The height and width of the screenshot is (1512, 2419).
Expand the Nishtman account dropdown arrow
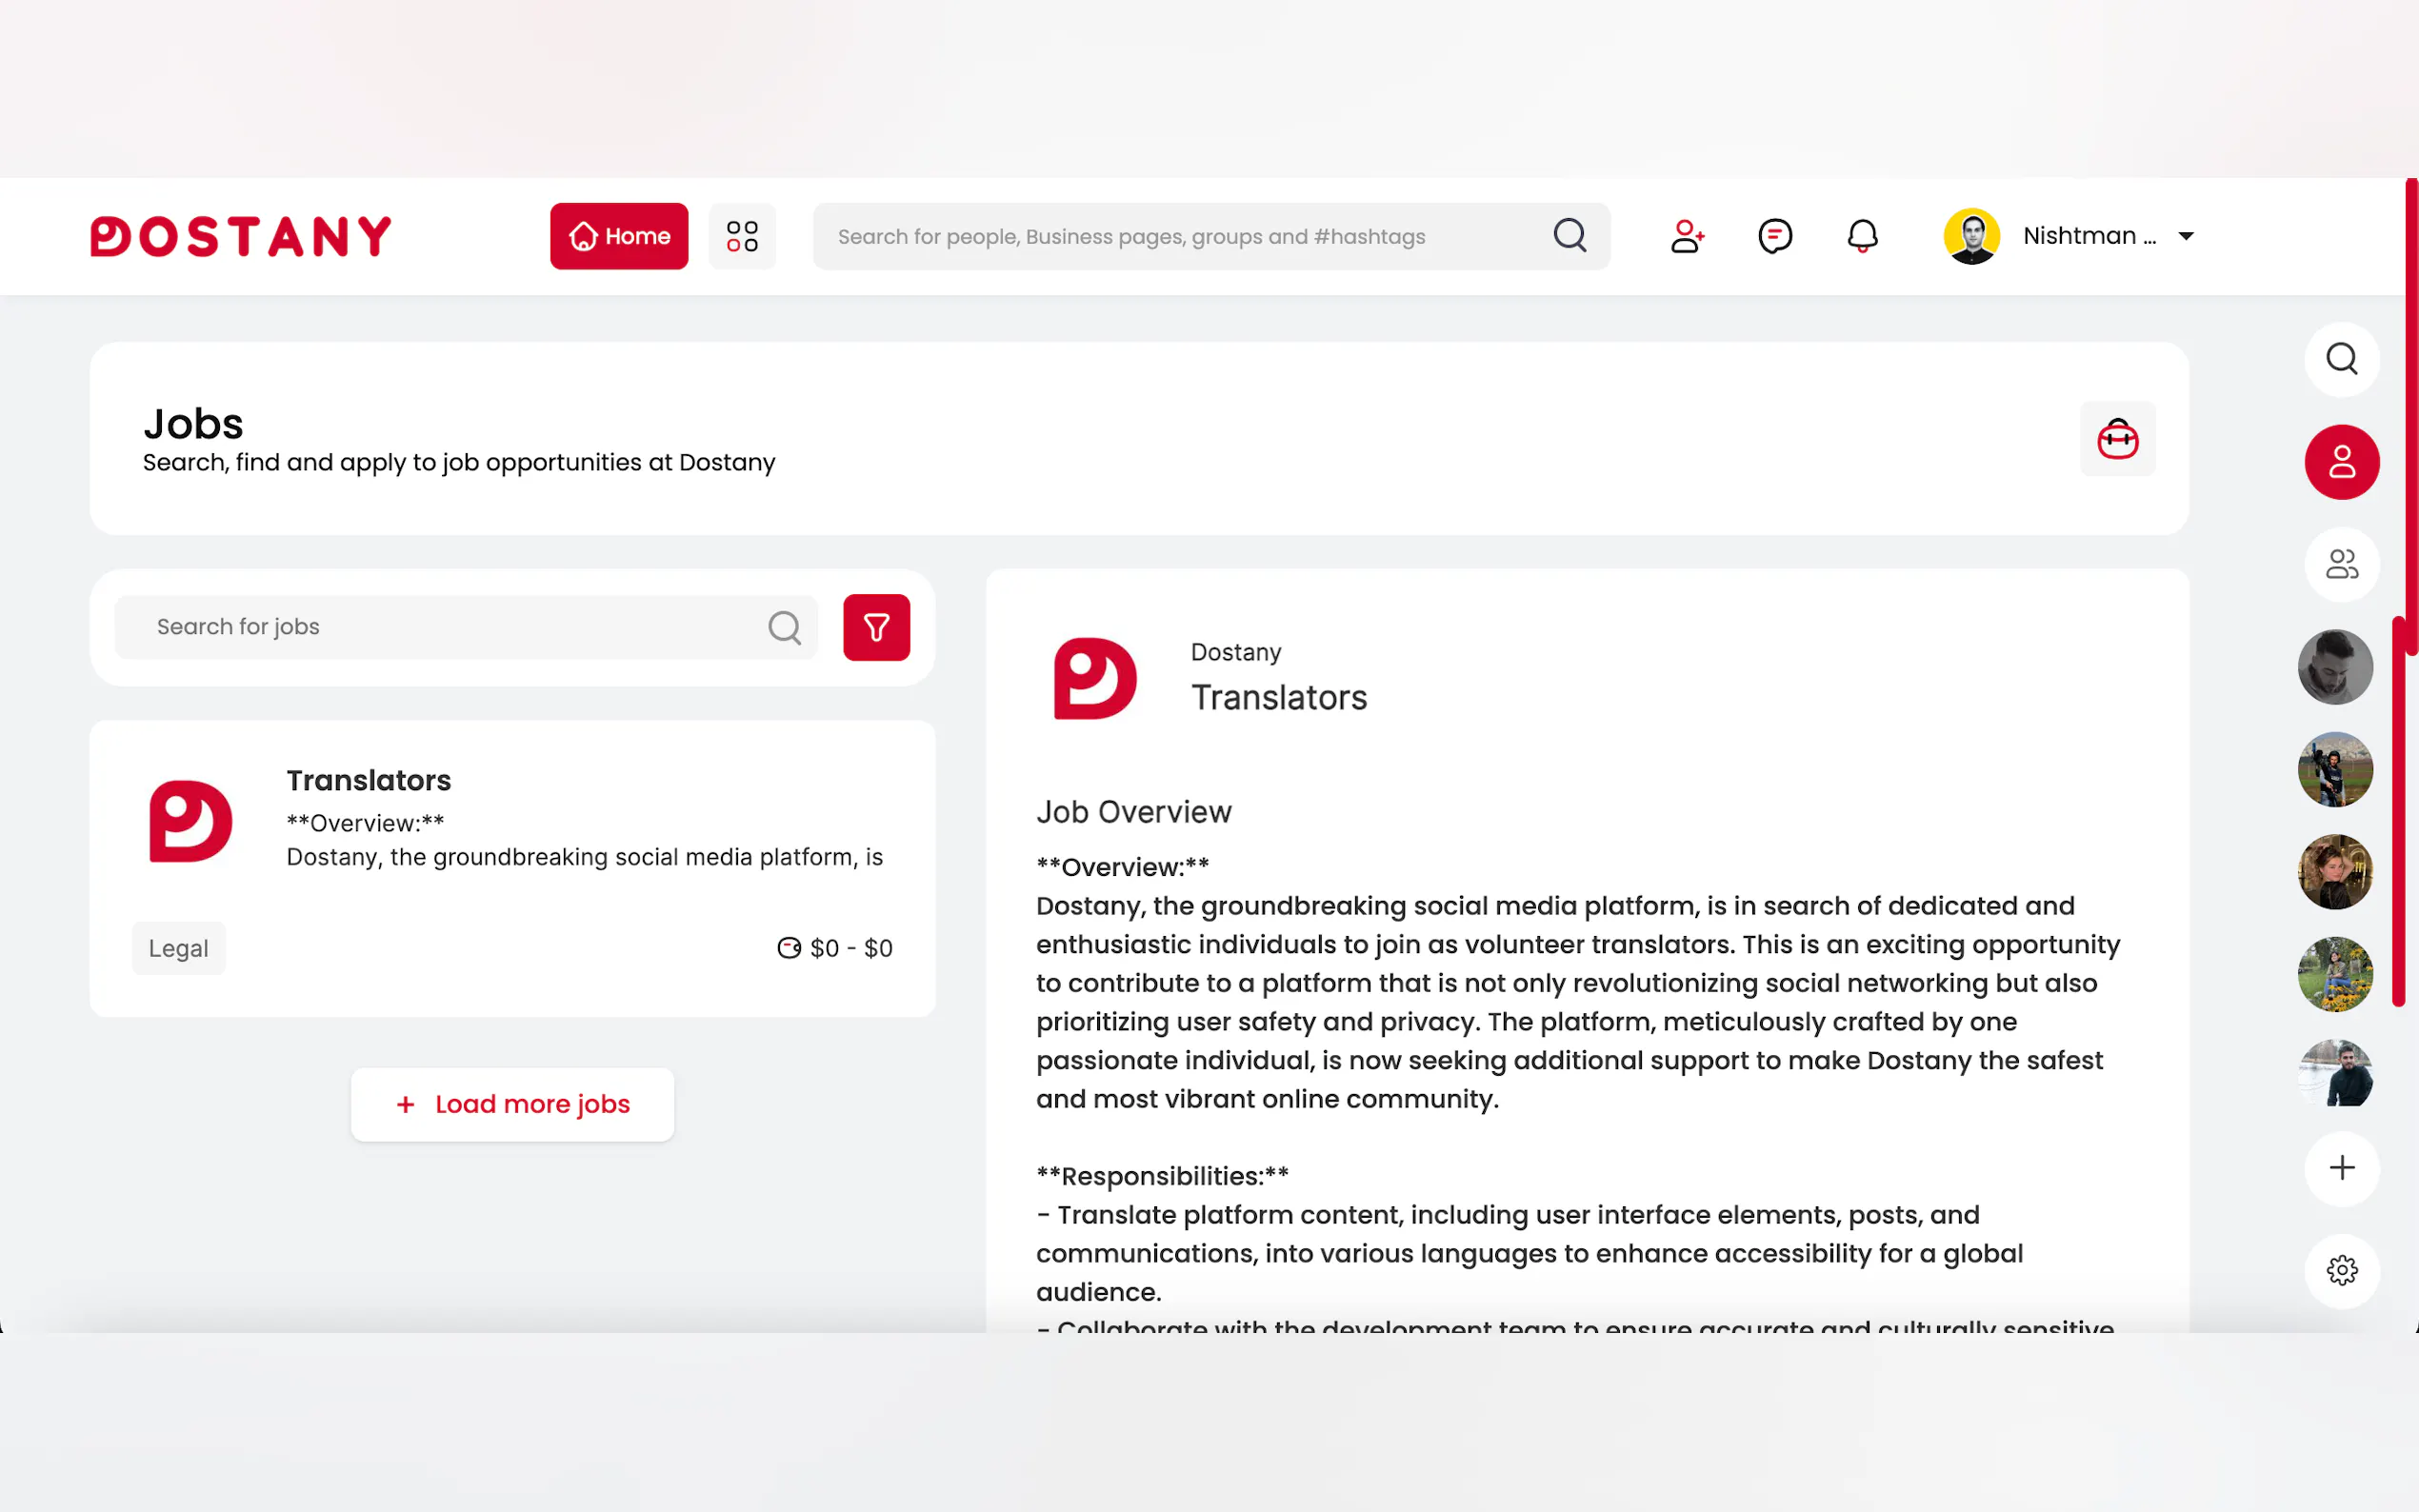point(2186,237)
